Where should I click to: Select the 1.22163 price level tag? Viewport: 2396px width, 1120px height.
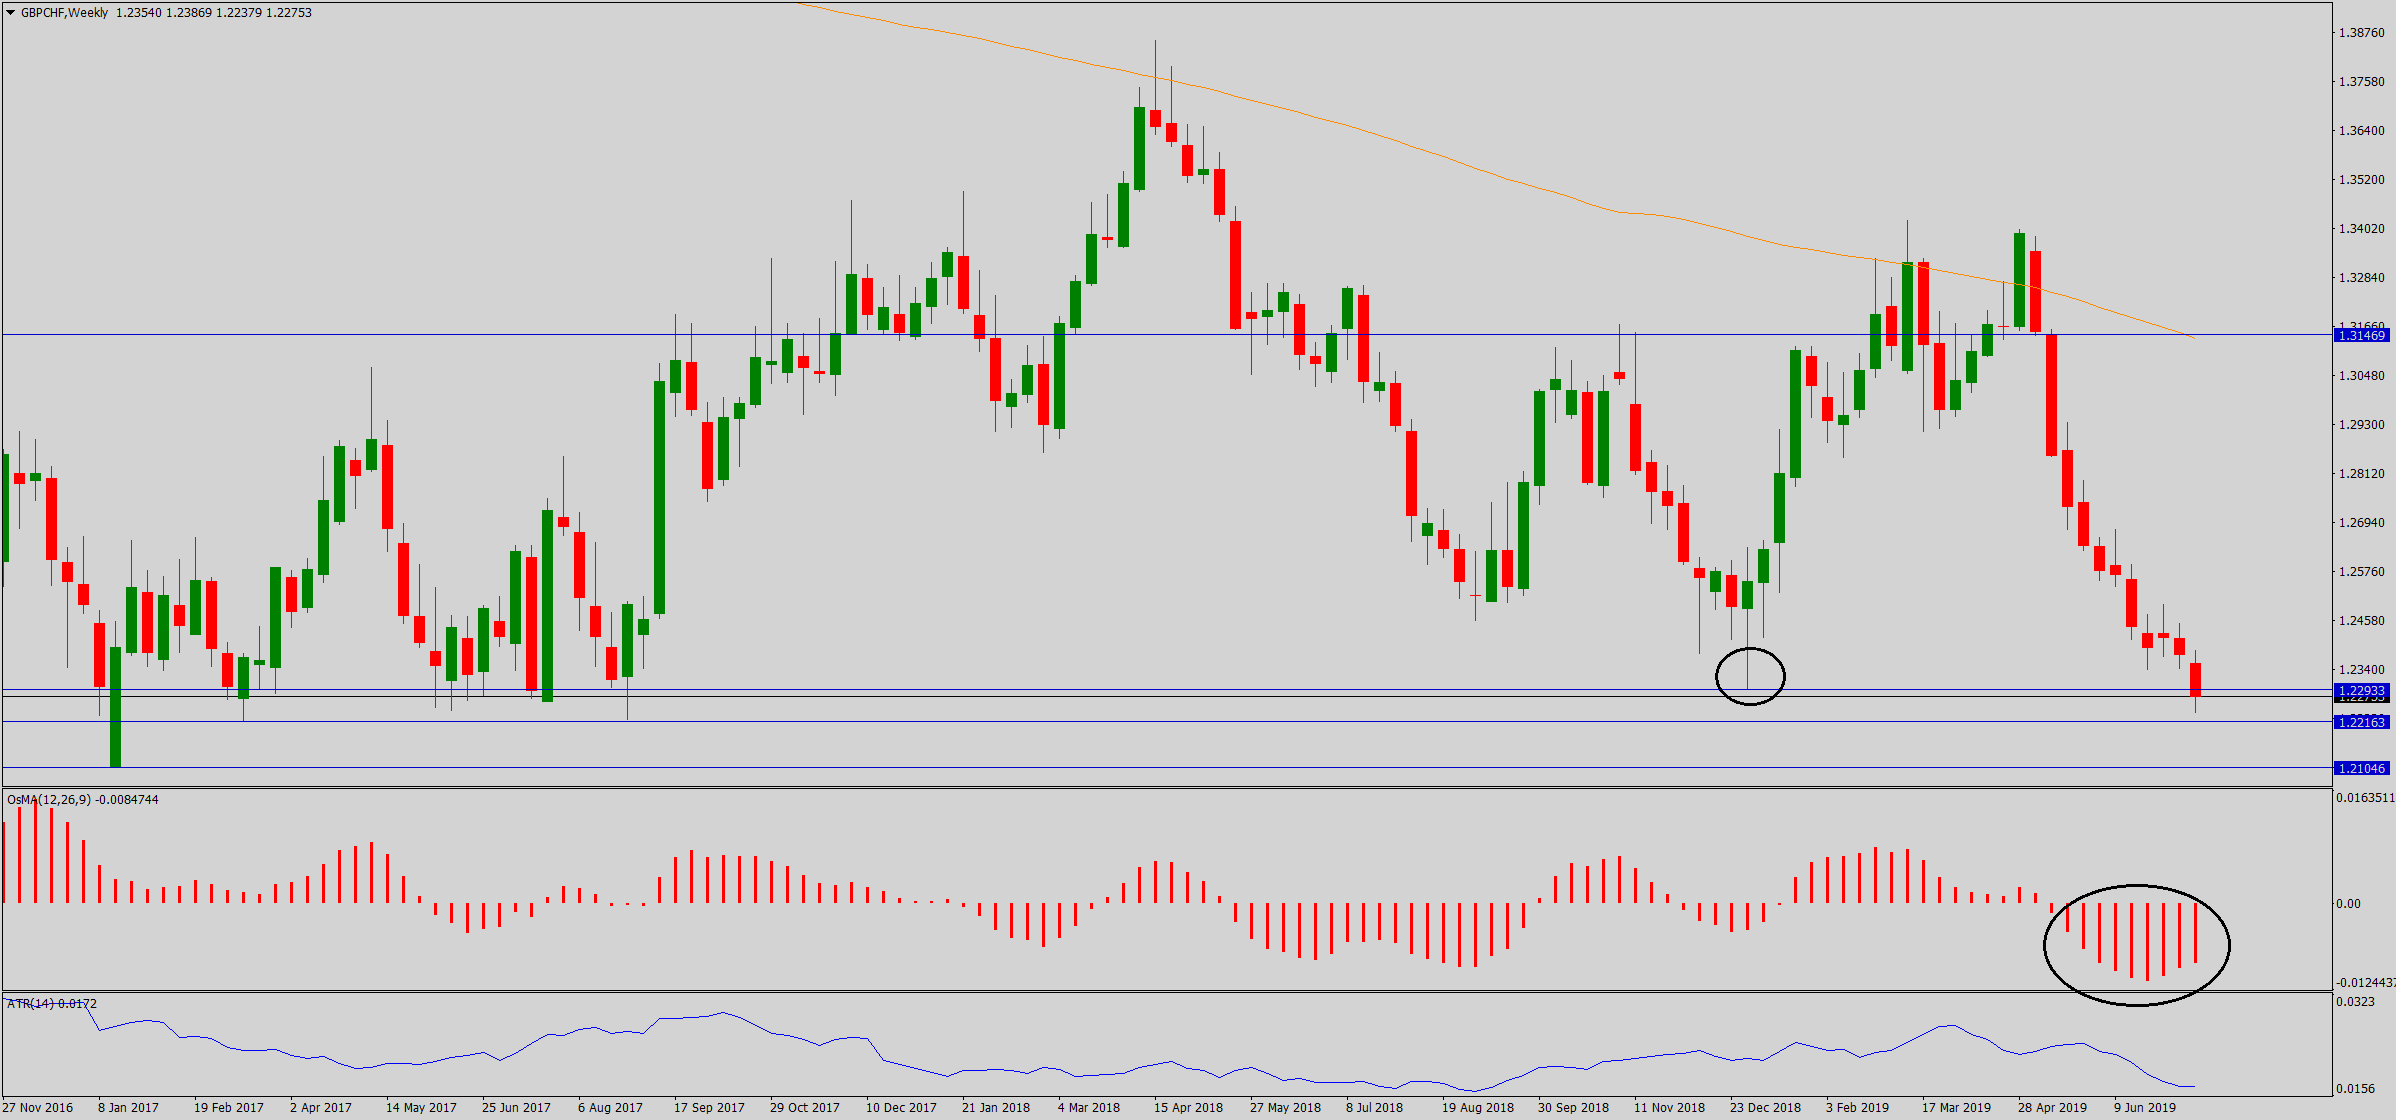(x=2362, y=722)
